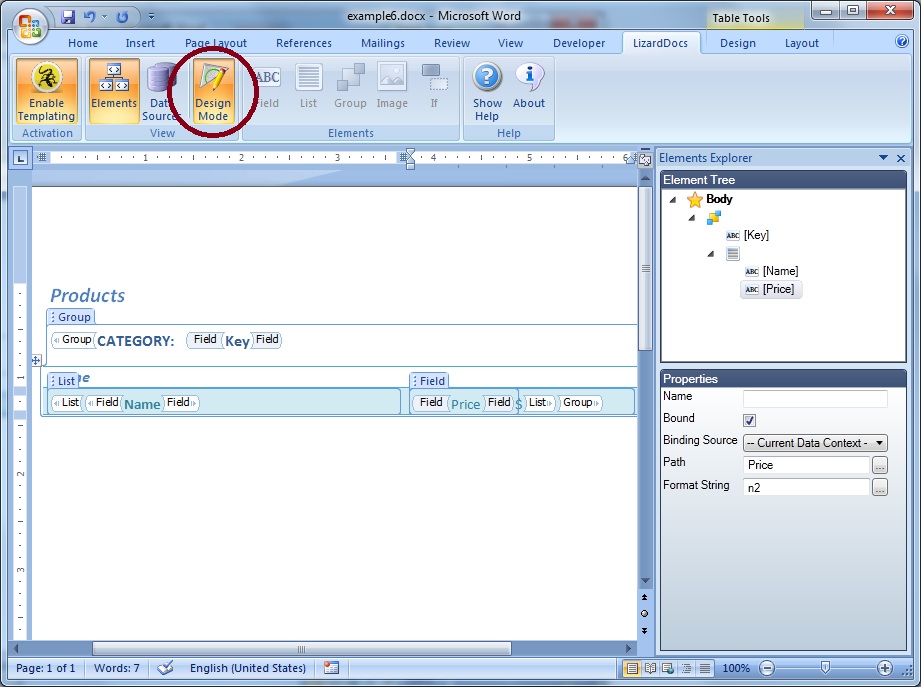921x687 pixels.
Task: Click the ruler toggle above the vertical scrollbar
Action: point(645,158)
